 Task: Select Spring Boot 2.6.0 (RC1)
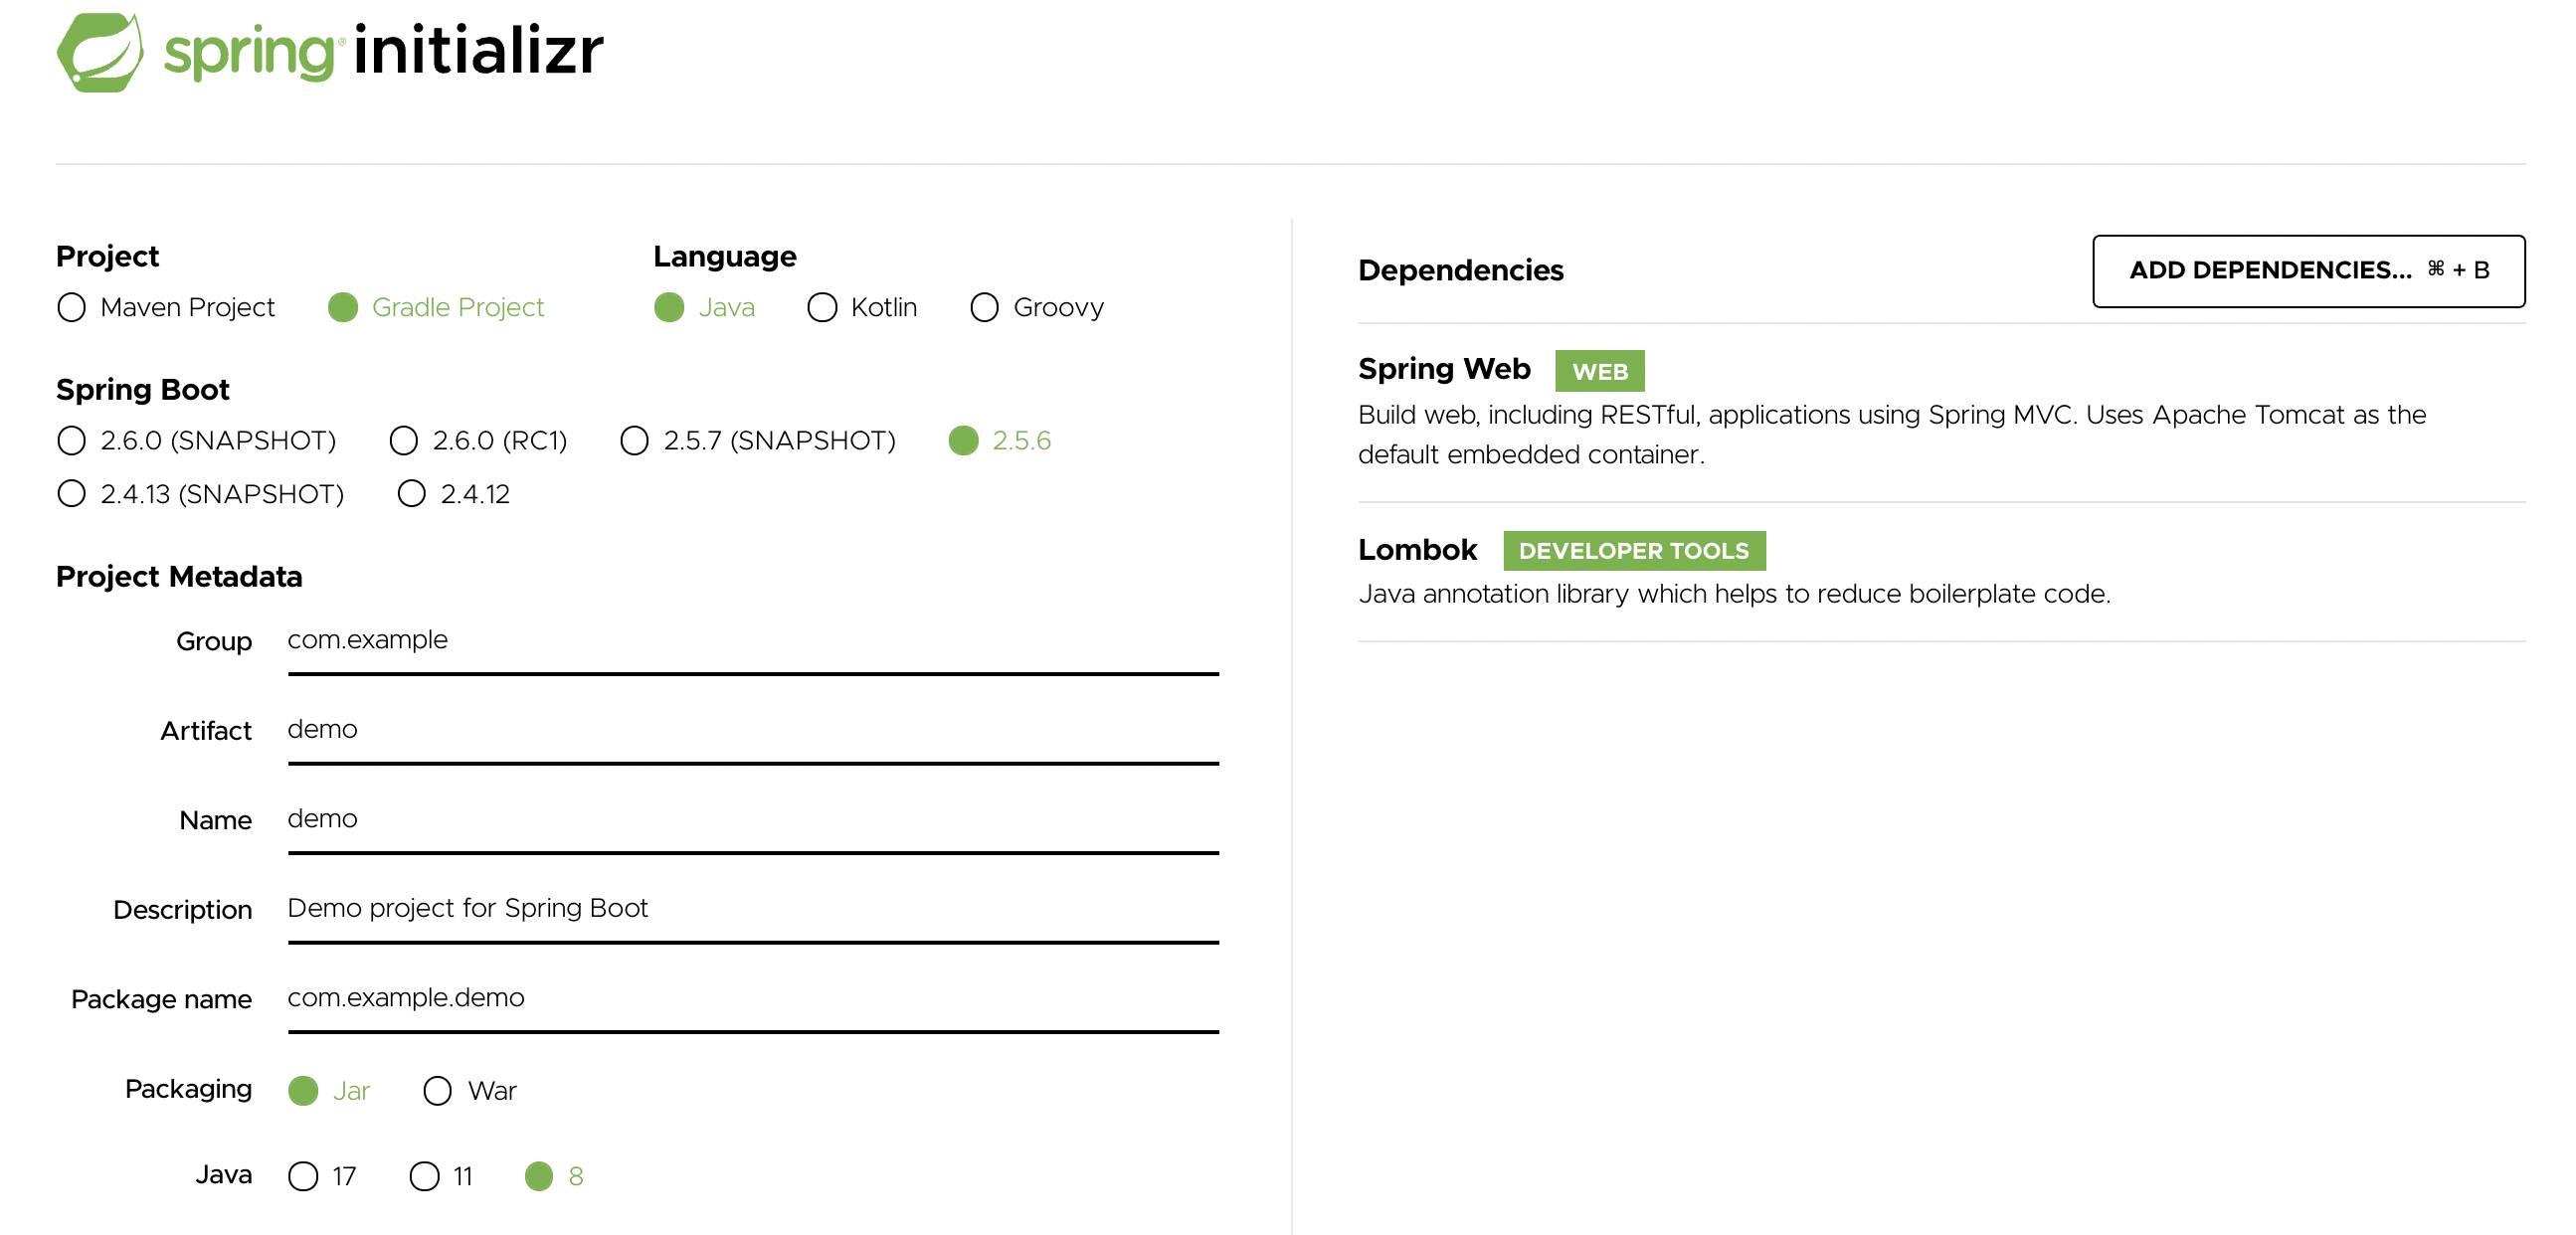(x=404, y=441)
